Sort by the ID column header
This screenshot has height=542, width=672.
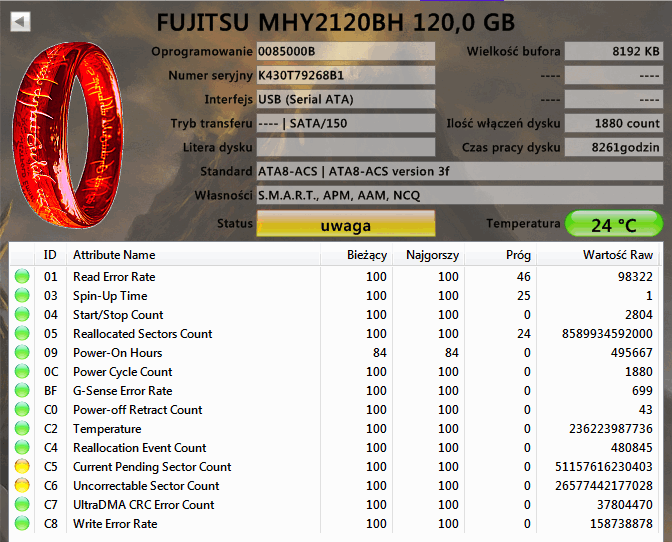tap(50, 255)
